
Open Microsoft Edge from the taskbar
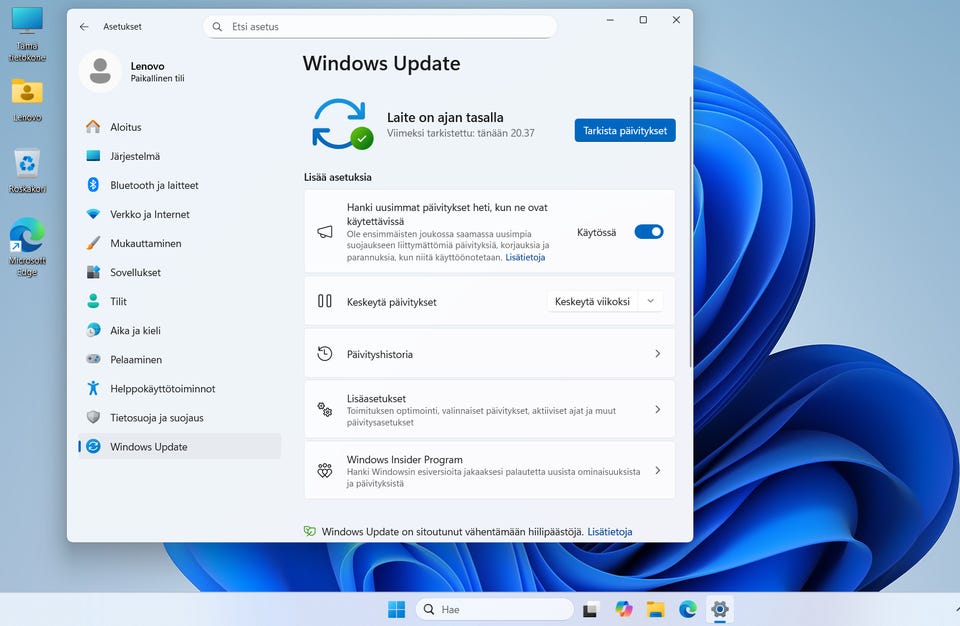click(688, 609)
